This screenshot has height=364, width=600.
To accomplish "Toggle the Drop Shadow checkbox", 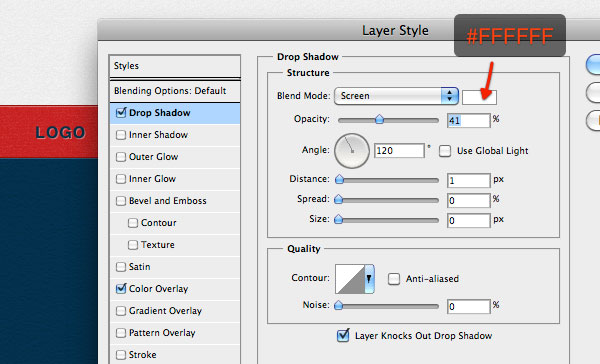I will tap(121, 113).
